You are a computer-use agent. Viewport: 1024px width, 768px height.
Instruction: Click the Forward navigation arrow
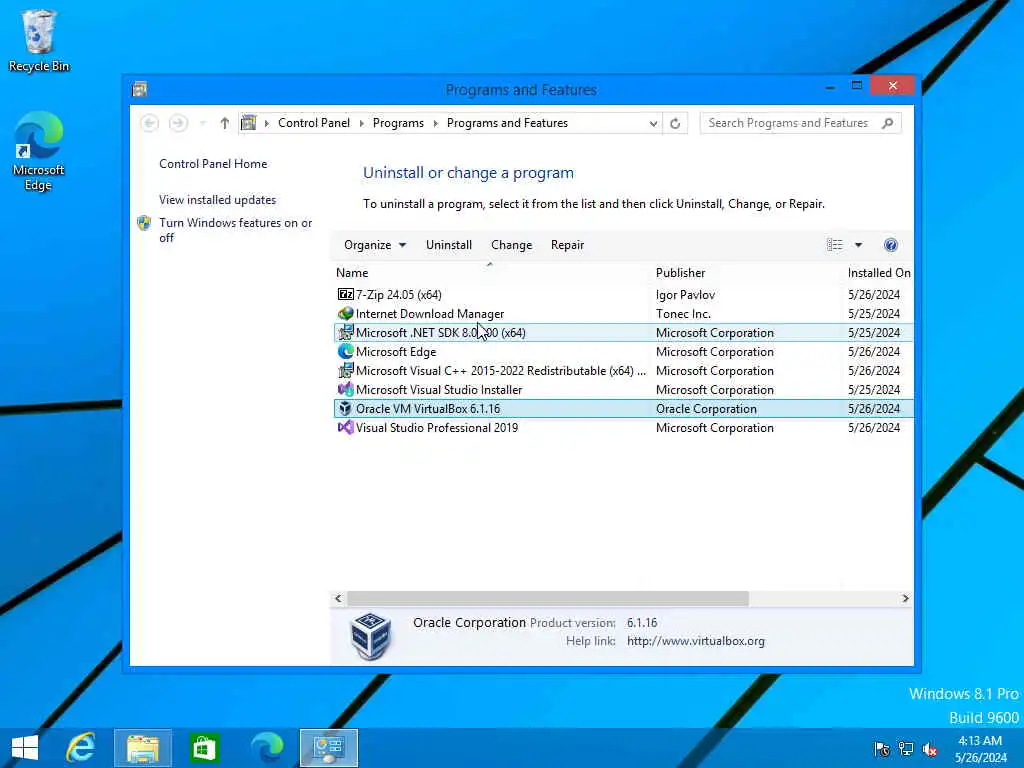tap(178, 123)
